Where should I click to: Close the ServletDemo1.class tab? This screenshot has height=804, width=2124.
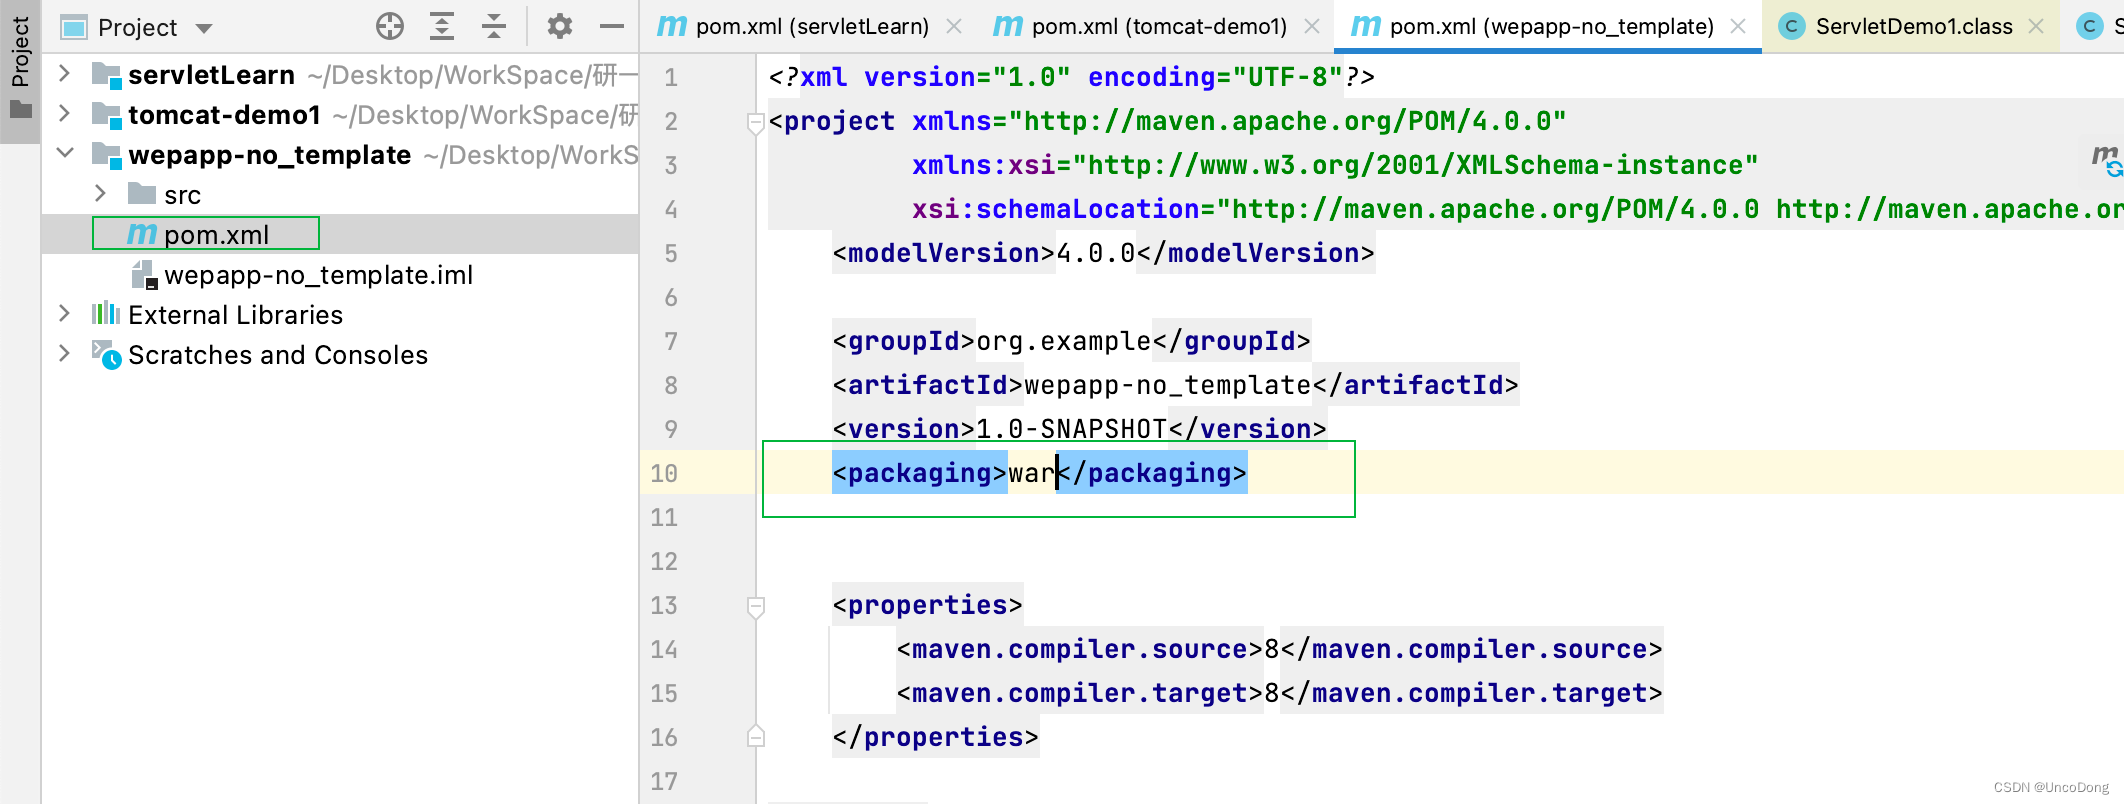click(x=2036, y=27)
